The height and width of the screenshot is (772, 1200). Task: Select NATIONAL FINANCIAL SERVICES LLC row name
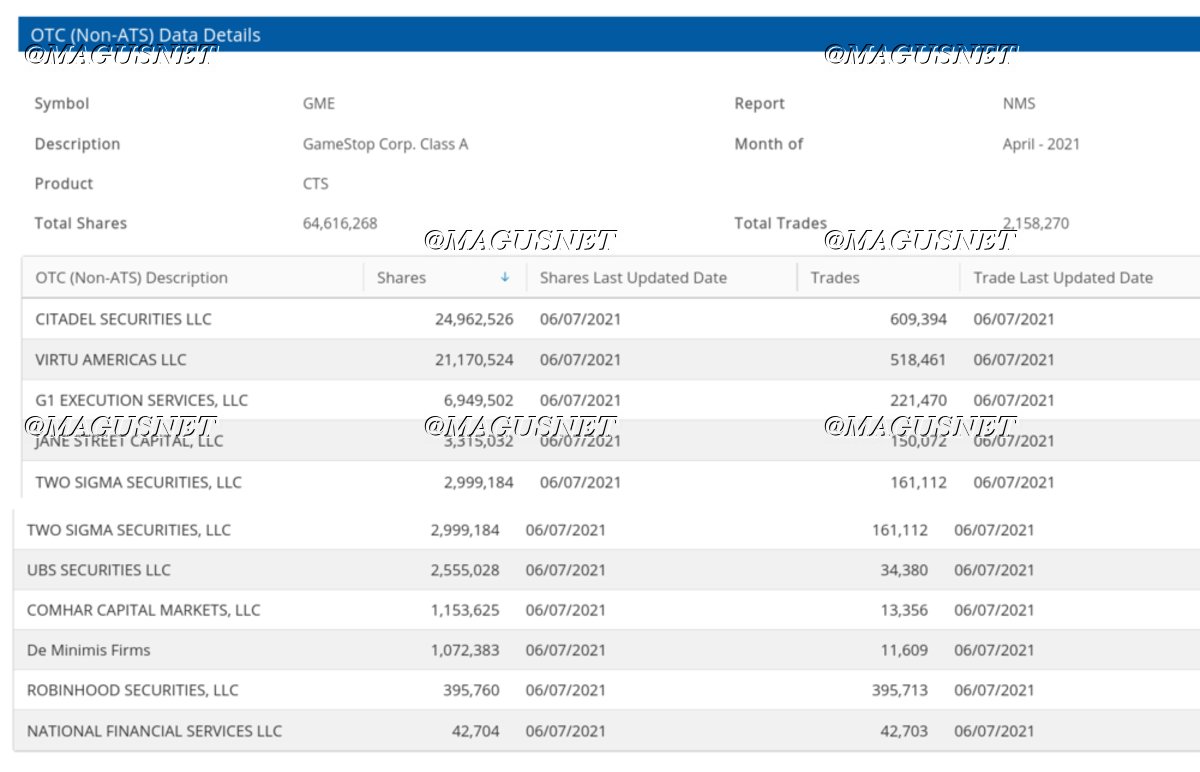[155, 731]
